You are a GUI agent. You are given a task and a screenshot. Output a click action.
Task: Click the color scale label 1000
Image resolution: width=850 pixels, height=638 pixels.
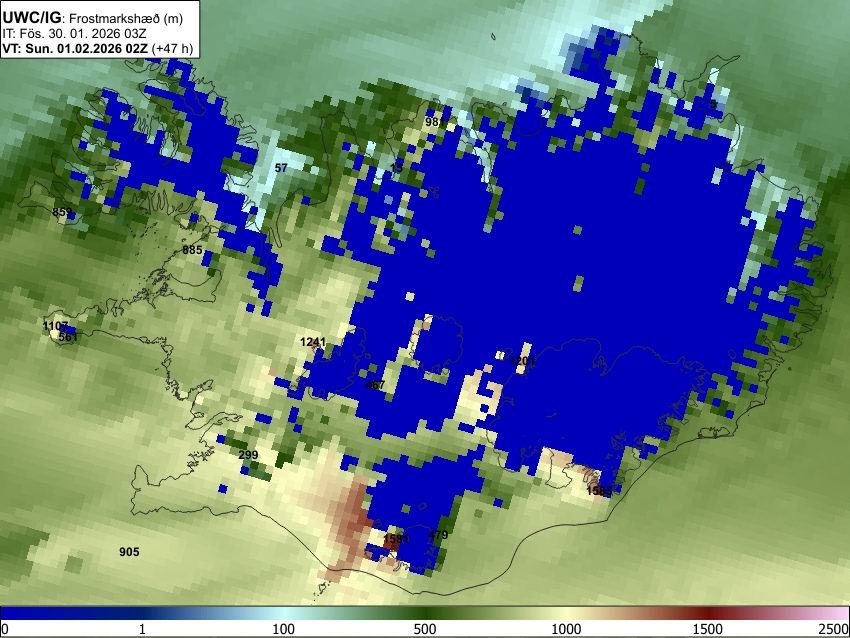566,629
